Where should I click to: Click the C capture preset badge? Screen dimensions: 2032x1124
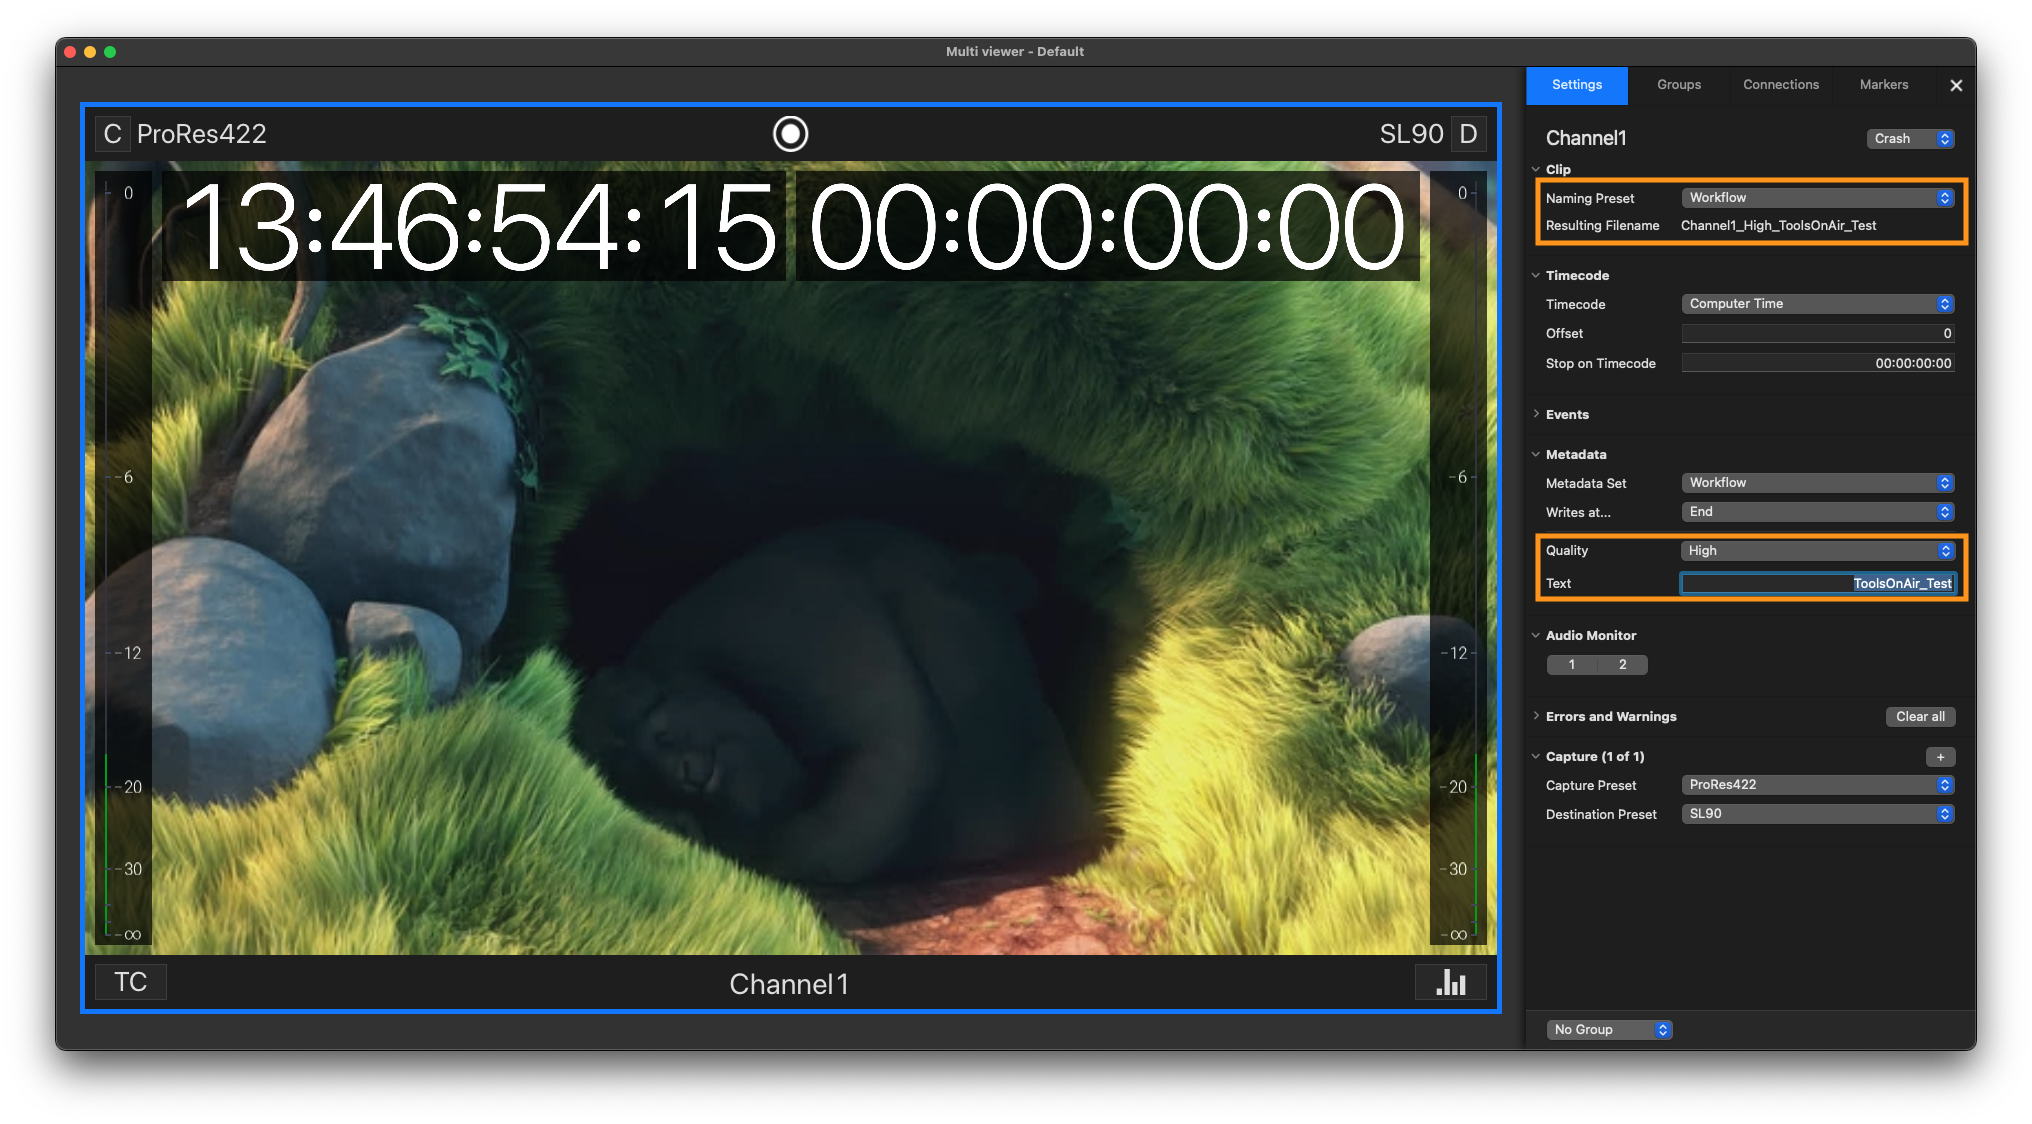click(112, 134)
